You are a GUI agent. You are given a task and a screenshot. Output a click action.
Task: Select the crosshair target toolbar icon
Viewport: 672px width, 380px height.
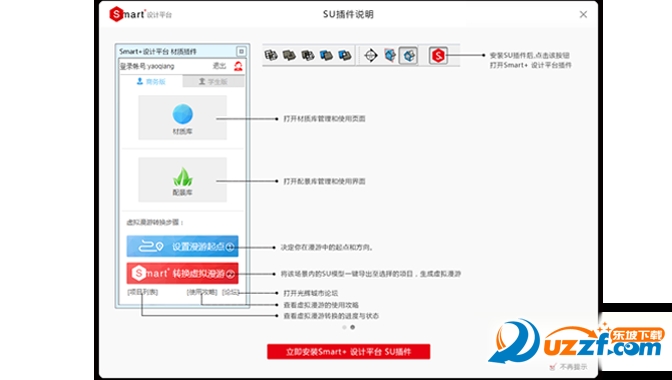tap(371, 55)
